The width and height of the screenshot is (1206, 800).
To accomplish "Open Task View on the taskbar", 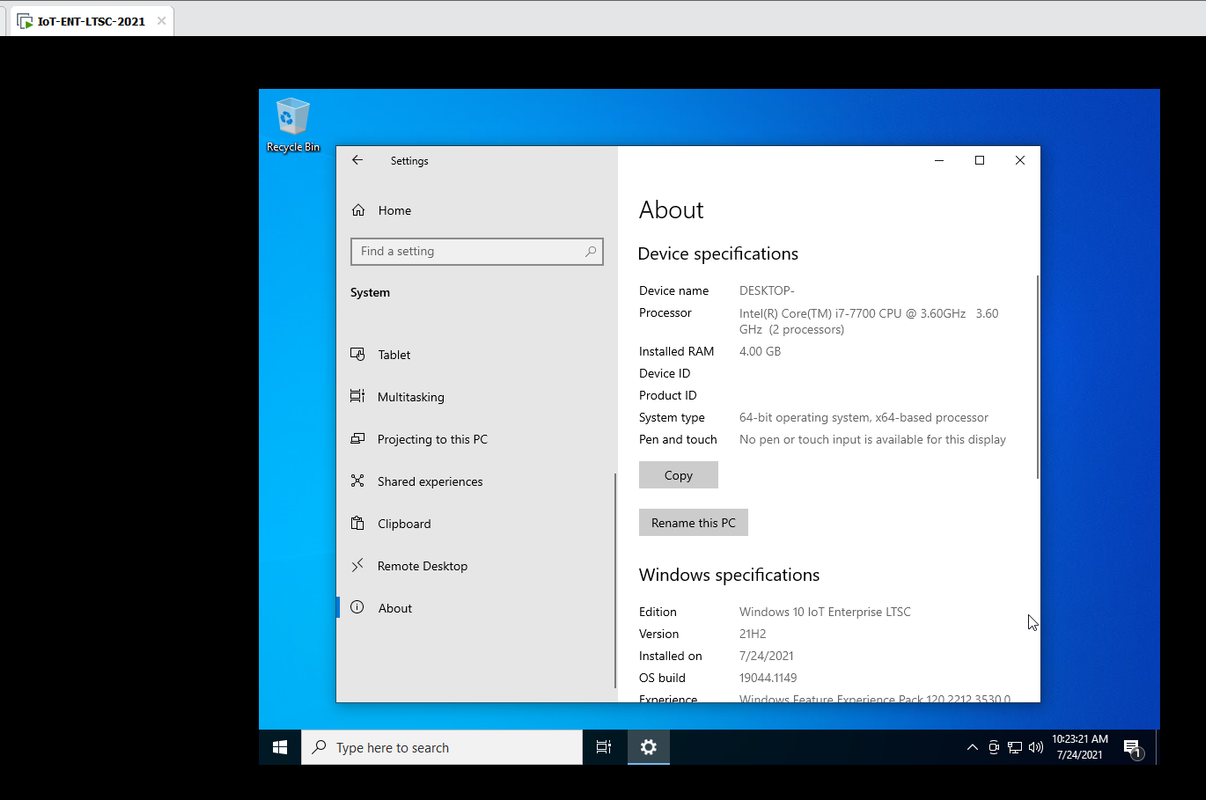I will [x=603, y=747].
